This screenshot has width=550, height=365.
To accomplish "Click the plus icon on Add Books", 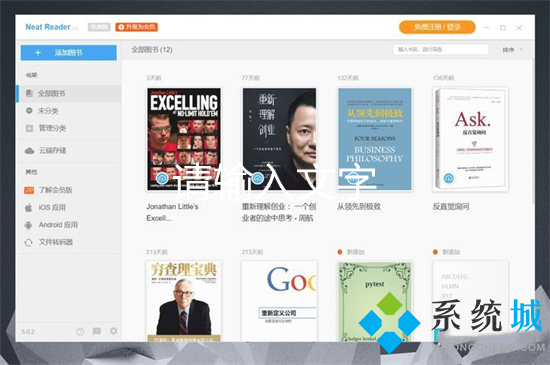I will (x=38, y=53).
